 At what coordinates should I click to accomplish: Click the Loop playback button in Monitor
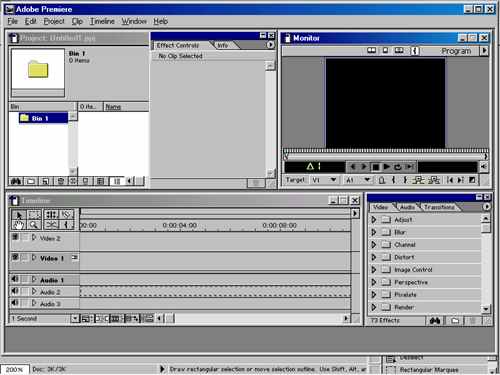click(398, 167)
